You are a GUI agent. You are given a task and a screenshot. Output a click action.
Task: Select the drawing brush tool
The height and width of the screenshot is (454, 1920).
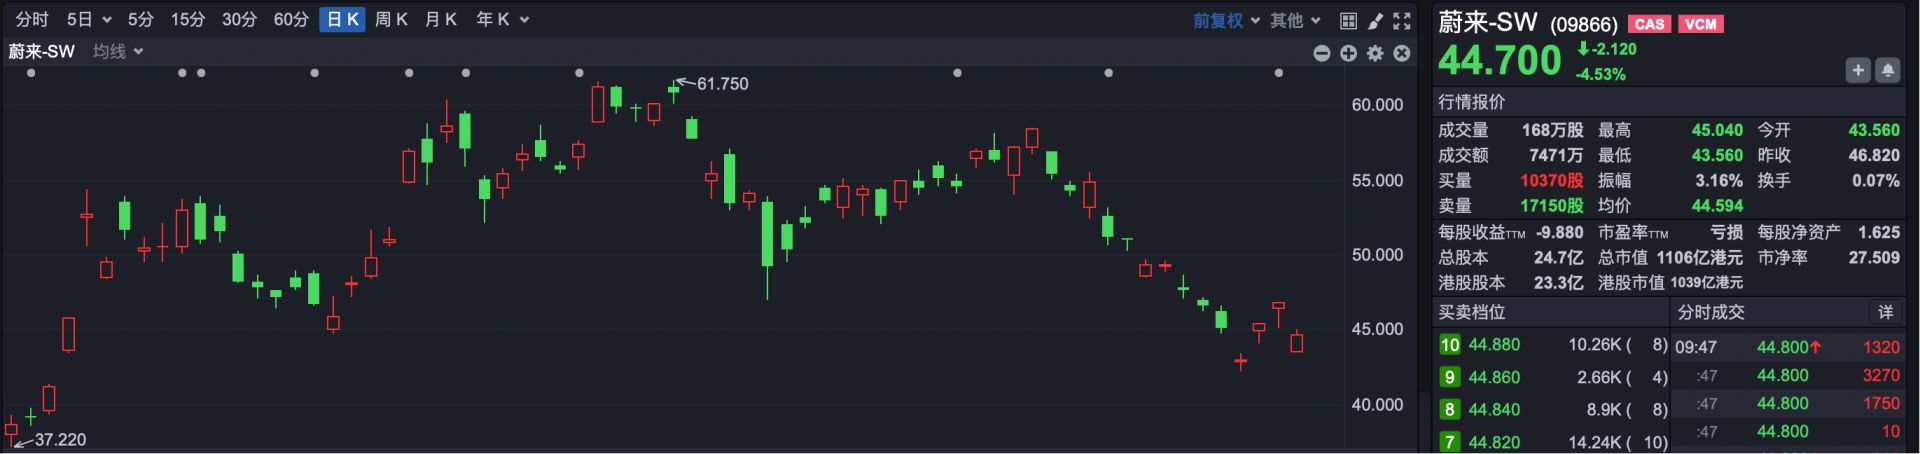point(1375,20)
